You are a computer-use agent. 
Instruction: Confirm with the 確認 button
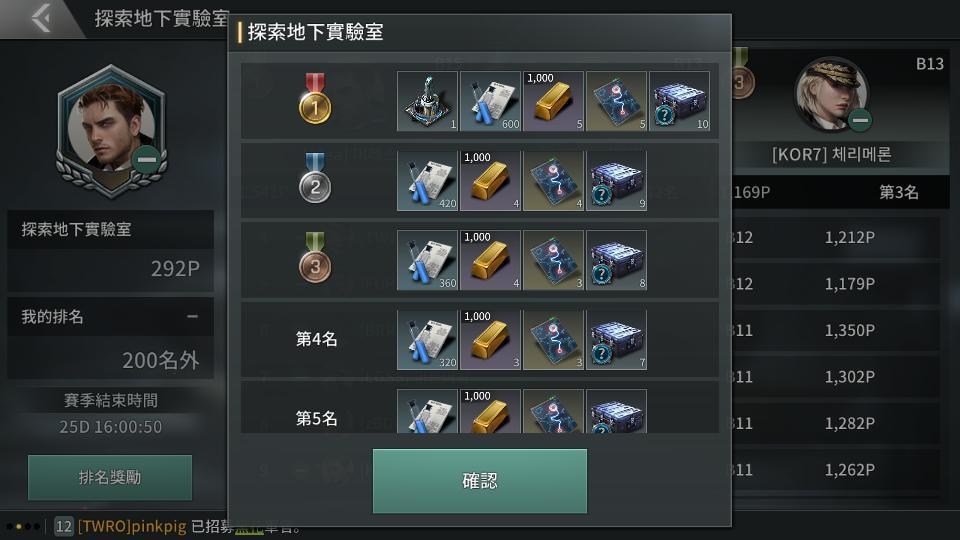pos(480,481)
